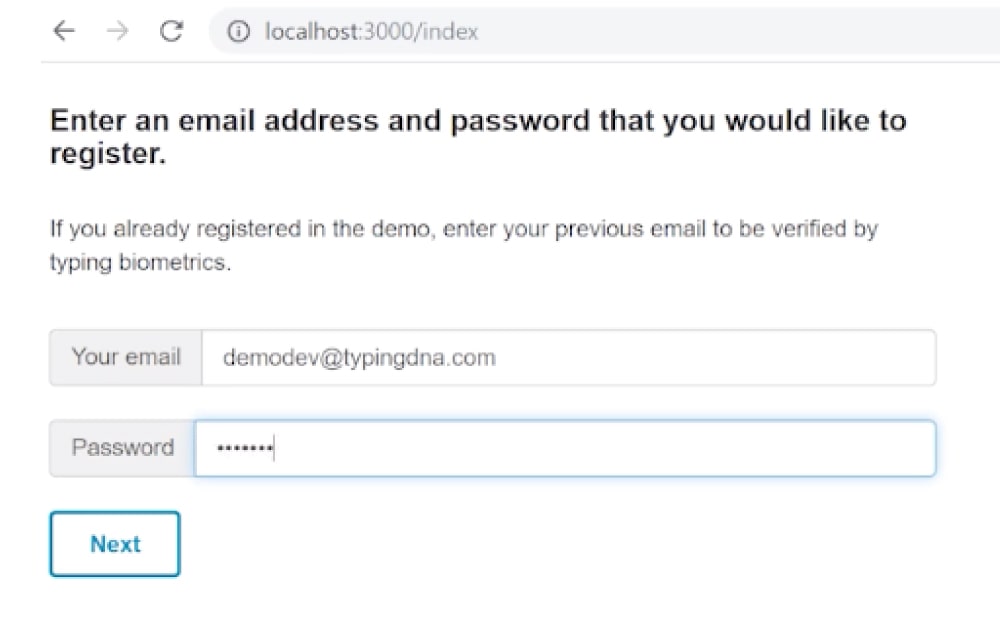Click the word 'register.' in the heading

(108, 154)
